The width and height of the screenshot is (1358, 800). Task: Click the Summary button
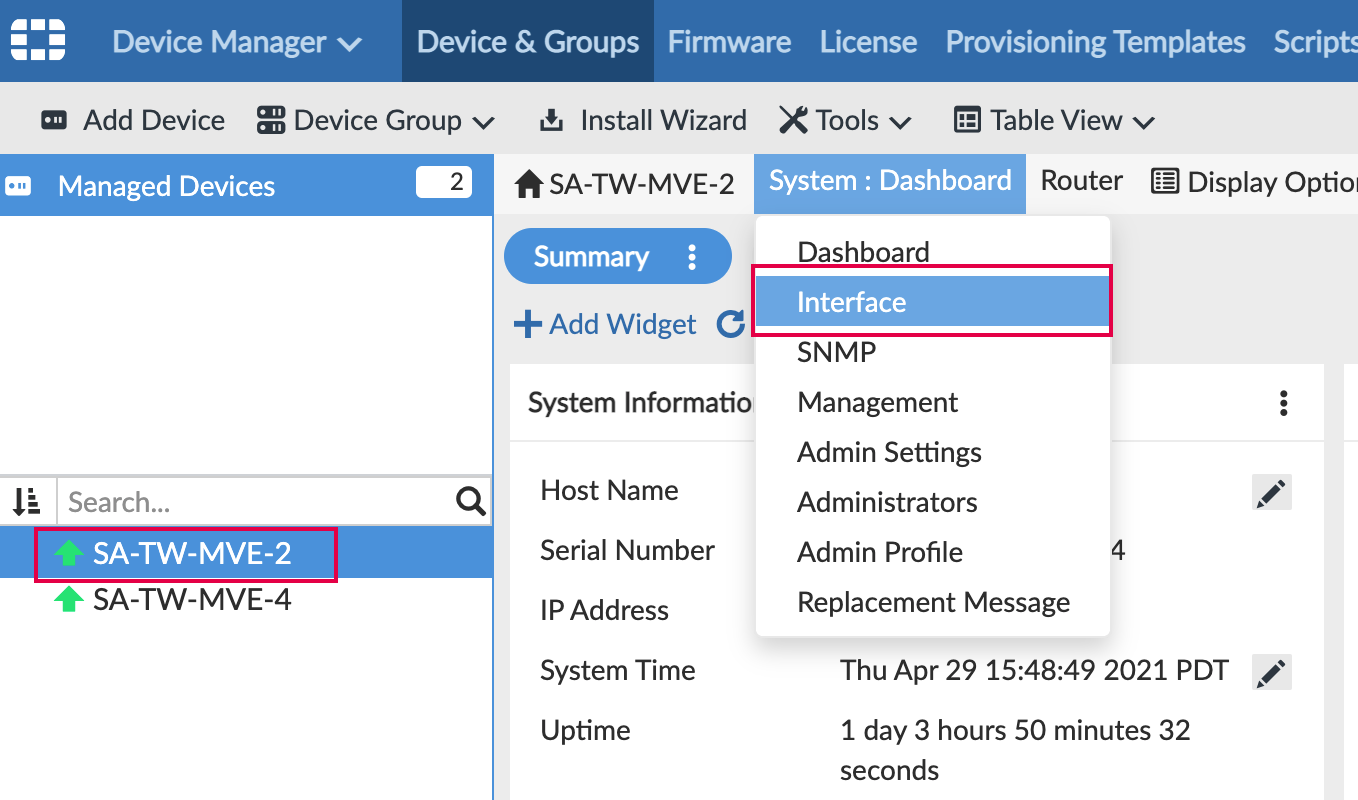590,256
